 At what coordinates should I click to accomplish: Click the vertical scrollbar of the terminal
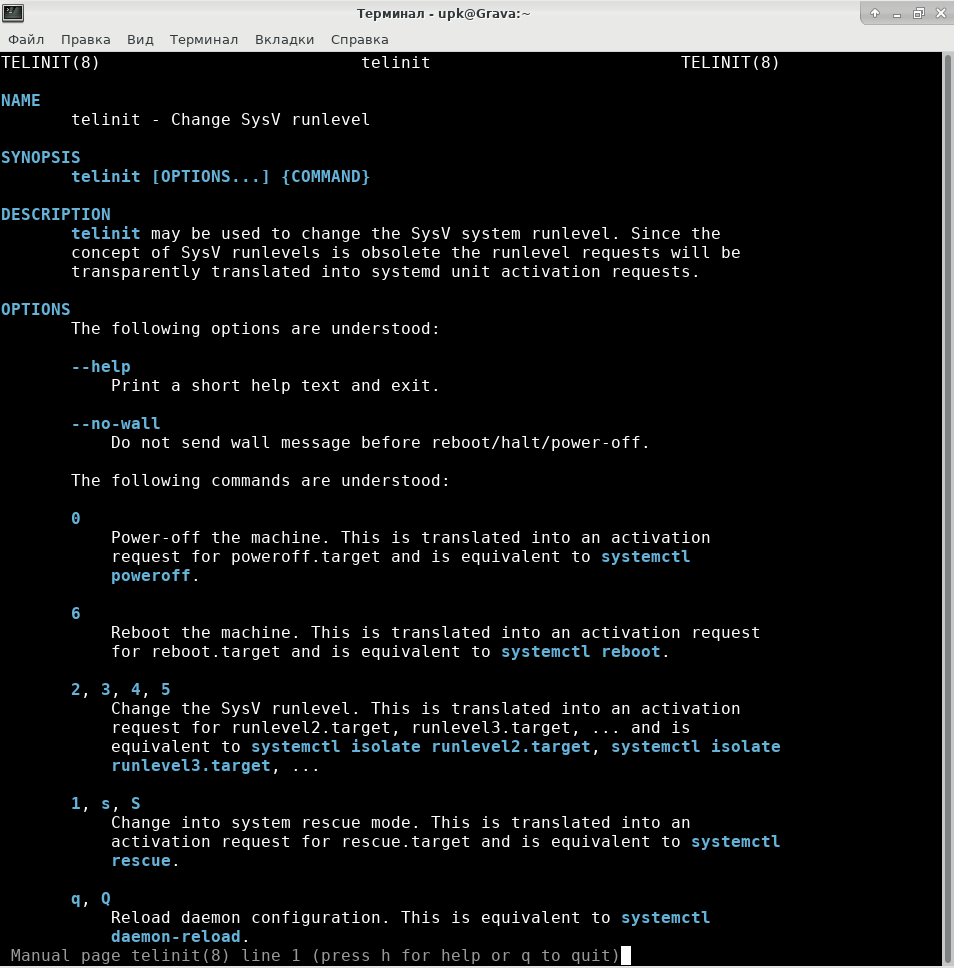[x=948, y=508]
